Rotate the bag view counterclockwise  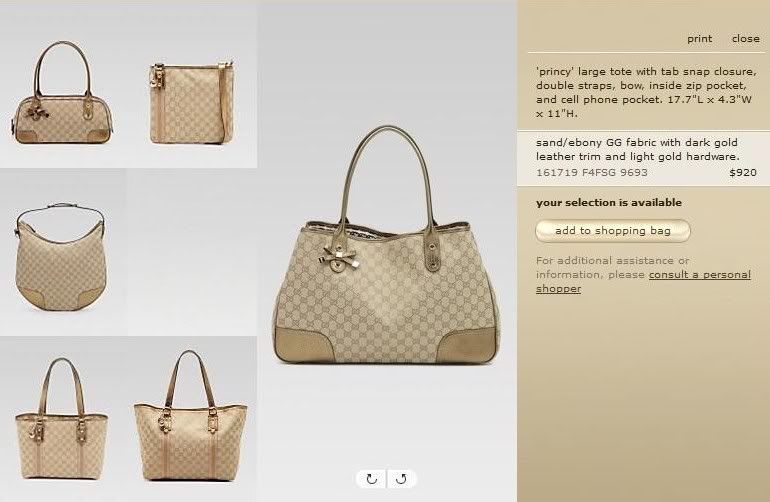click(402, 479)
